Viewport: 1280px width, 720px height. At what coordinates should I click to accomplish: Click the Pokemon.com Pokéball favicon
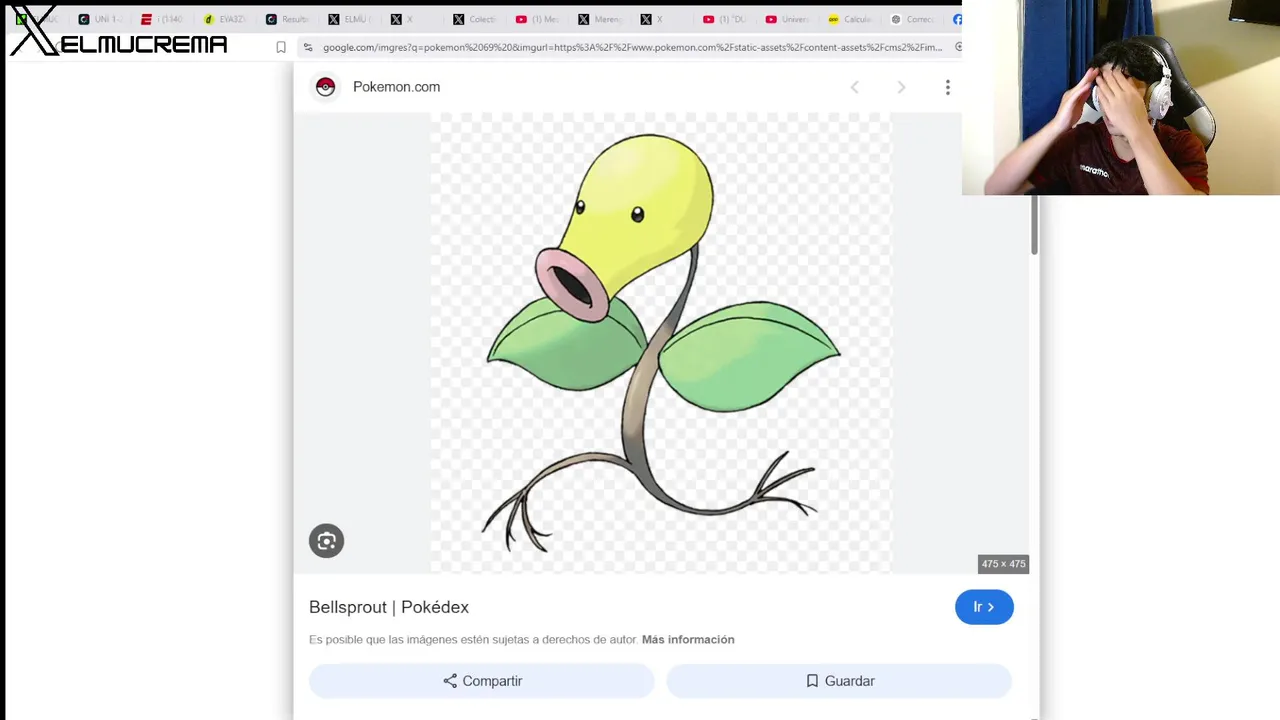click(325, 87)
